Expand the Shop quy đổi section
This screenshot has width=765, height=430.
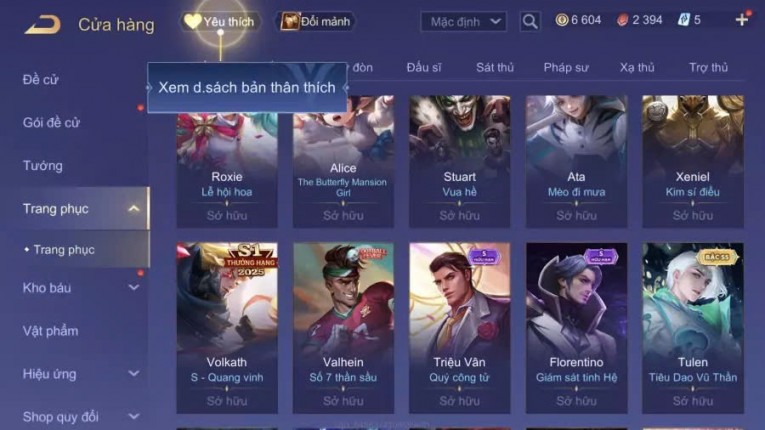[x=133, y=416]
